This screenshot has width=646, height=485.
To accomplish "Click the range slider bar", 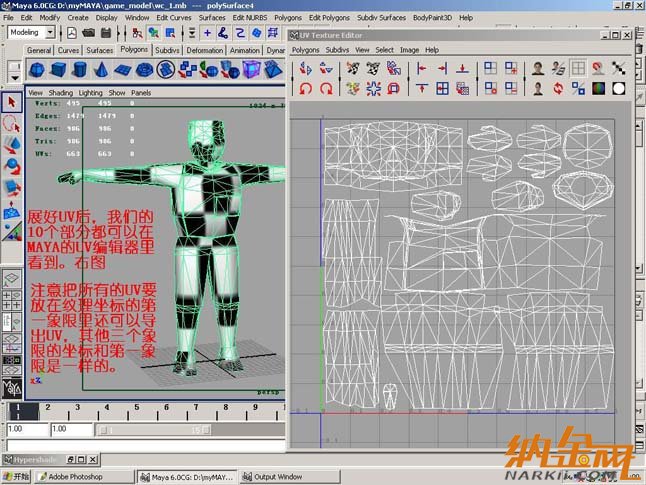I will (x=155, y=430).
